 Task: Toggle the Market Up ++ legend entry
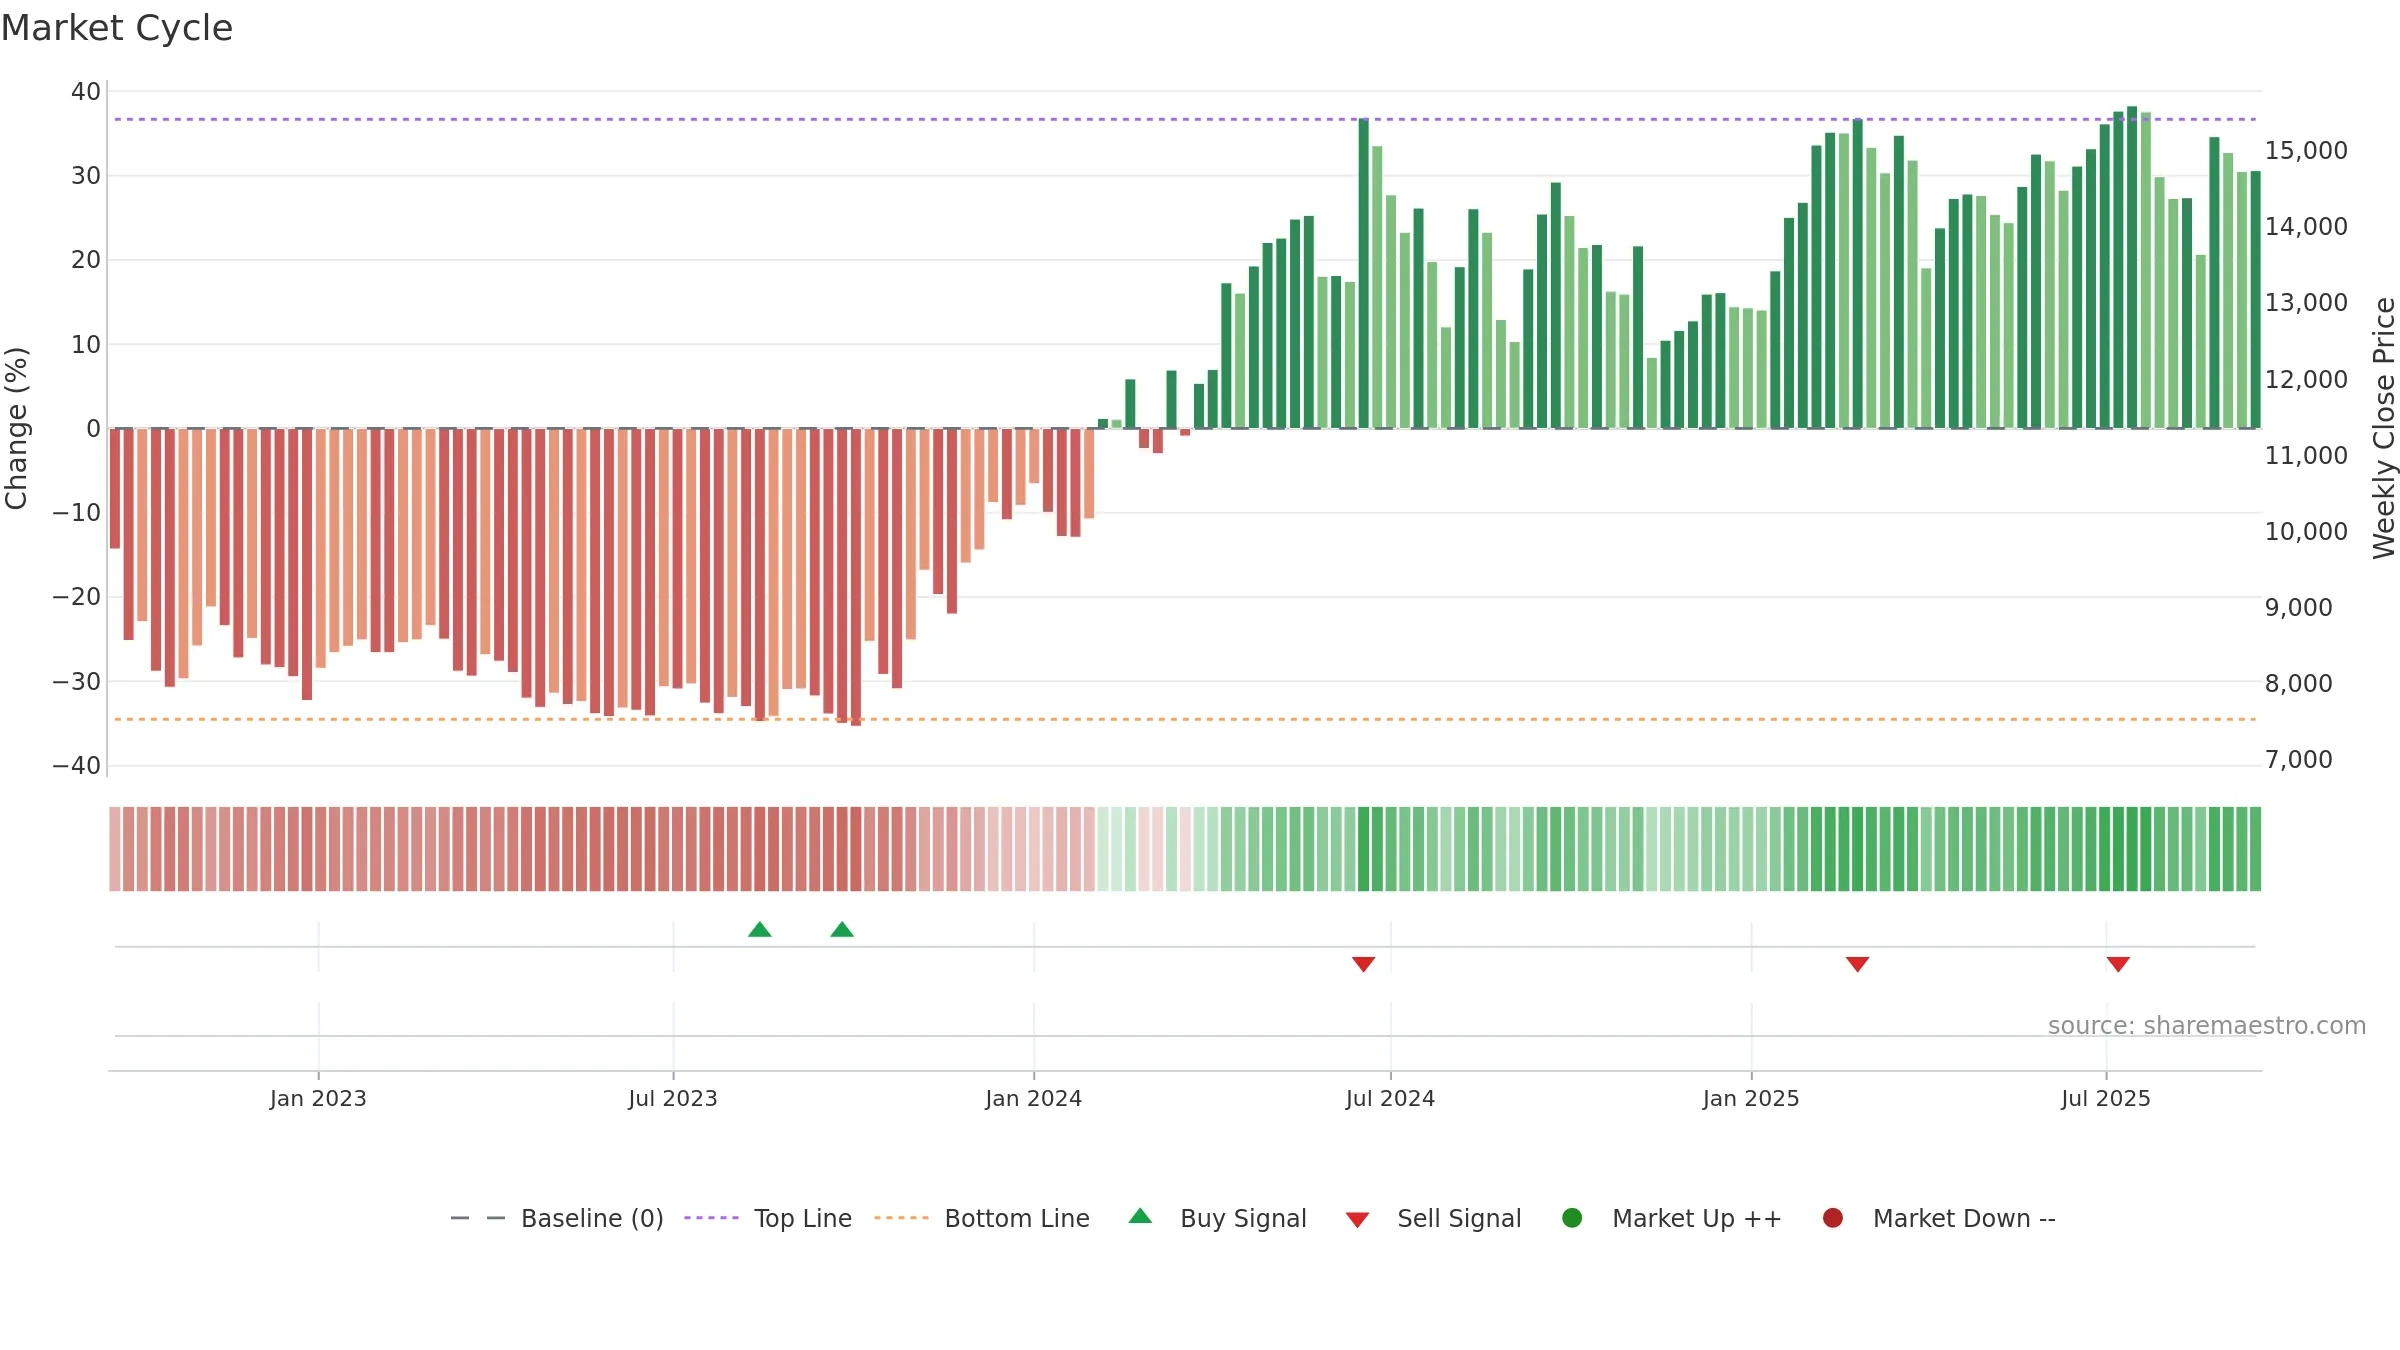(x=1672, y=1218)
